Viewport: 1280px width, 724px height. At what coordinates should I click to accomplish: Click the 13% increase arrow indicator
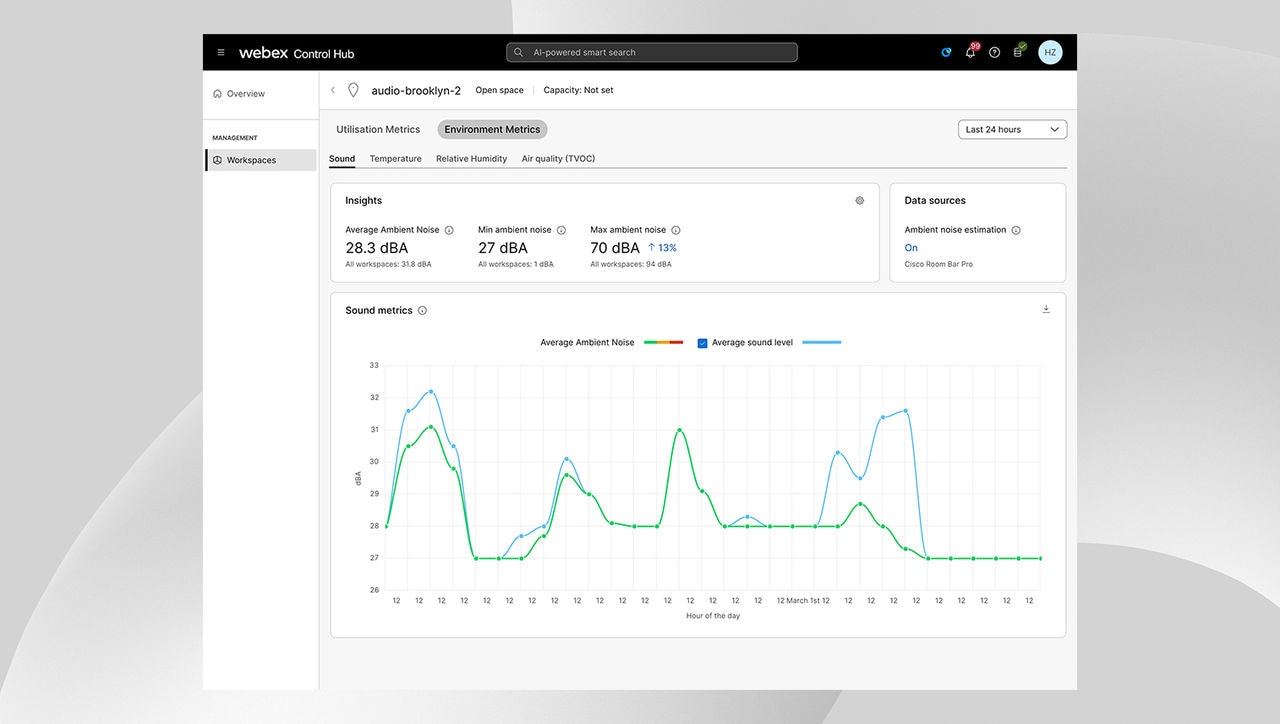point(662,248)
